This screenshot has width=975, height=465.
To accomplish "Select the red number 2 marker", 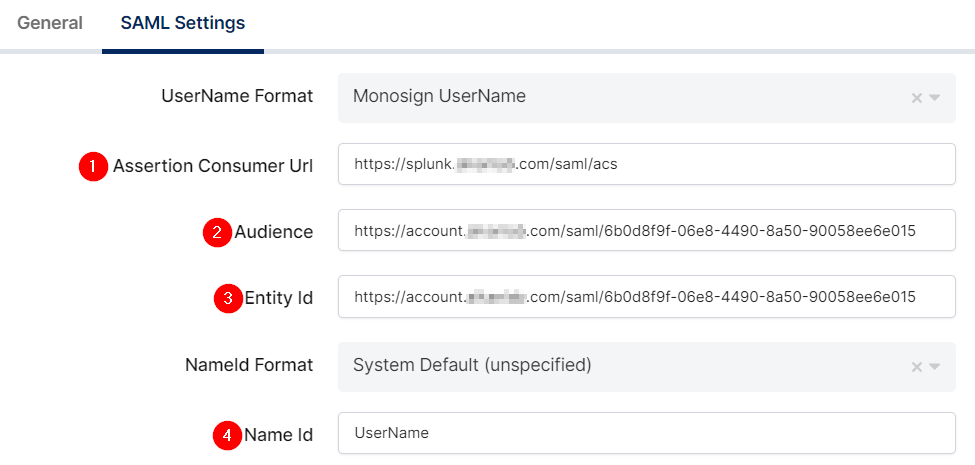I will pyautogui.click(x=217, y=233).
